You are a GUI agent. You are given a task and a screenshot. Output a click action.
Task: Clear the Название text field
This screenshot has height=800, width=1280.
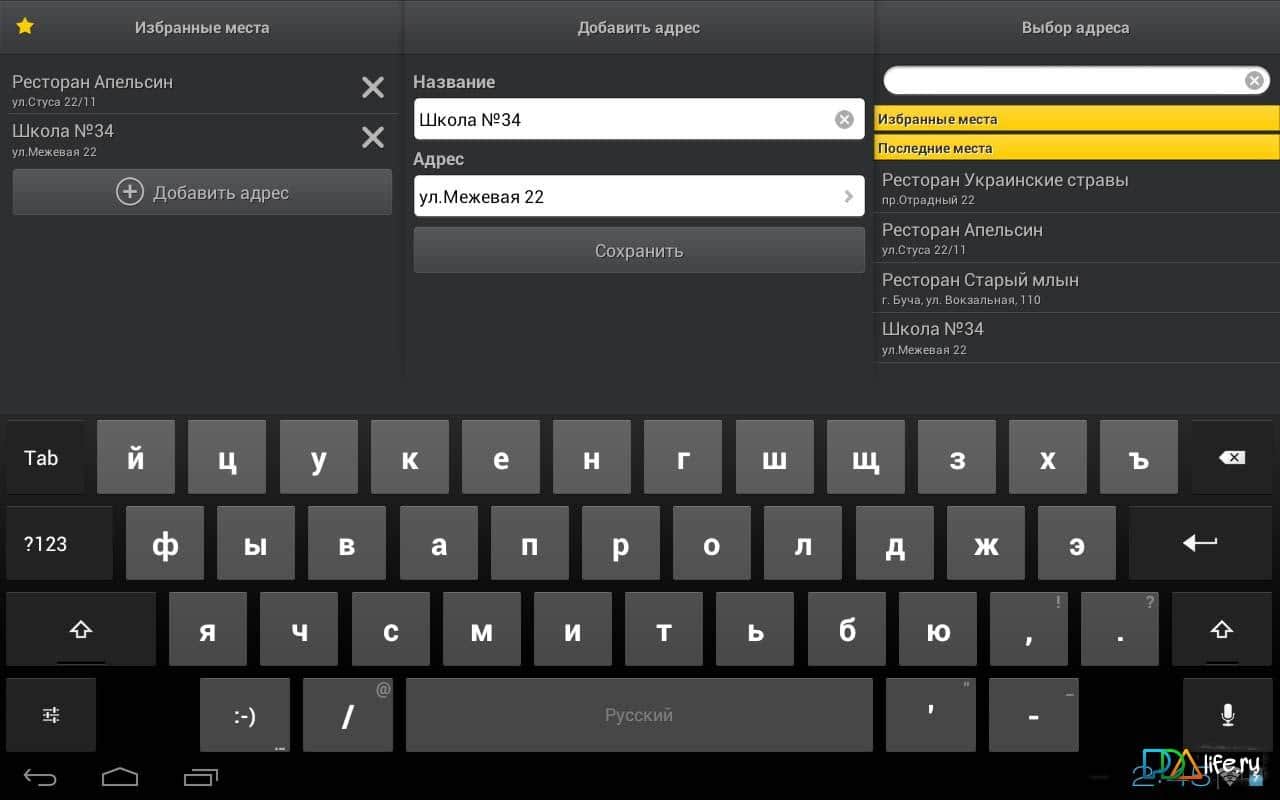pyautogui.click(x=844, y=120)
